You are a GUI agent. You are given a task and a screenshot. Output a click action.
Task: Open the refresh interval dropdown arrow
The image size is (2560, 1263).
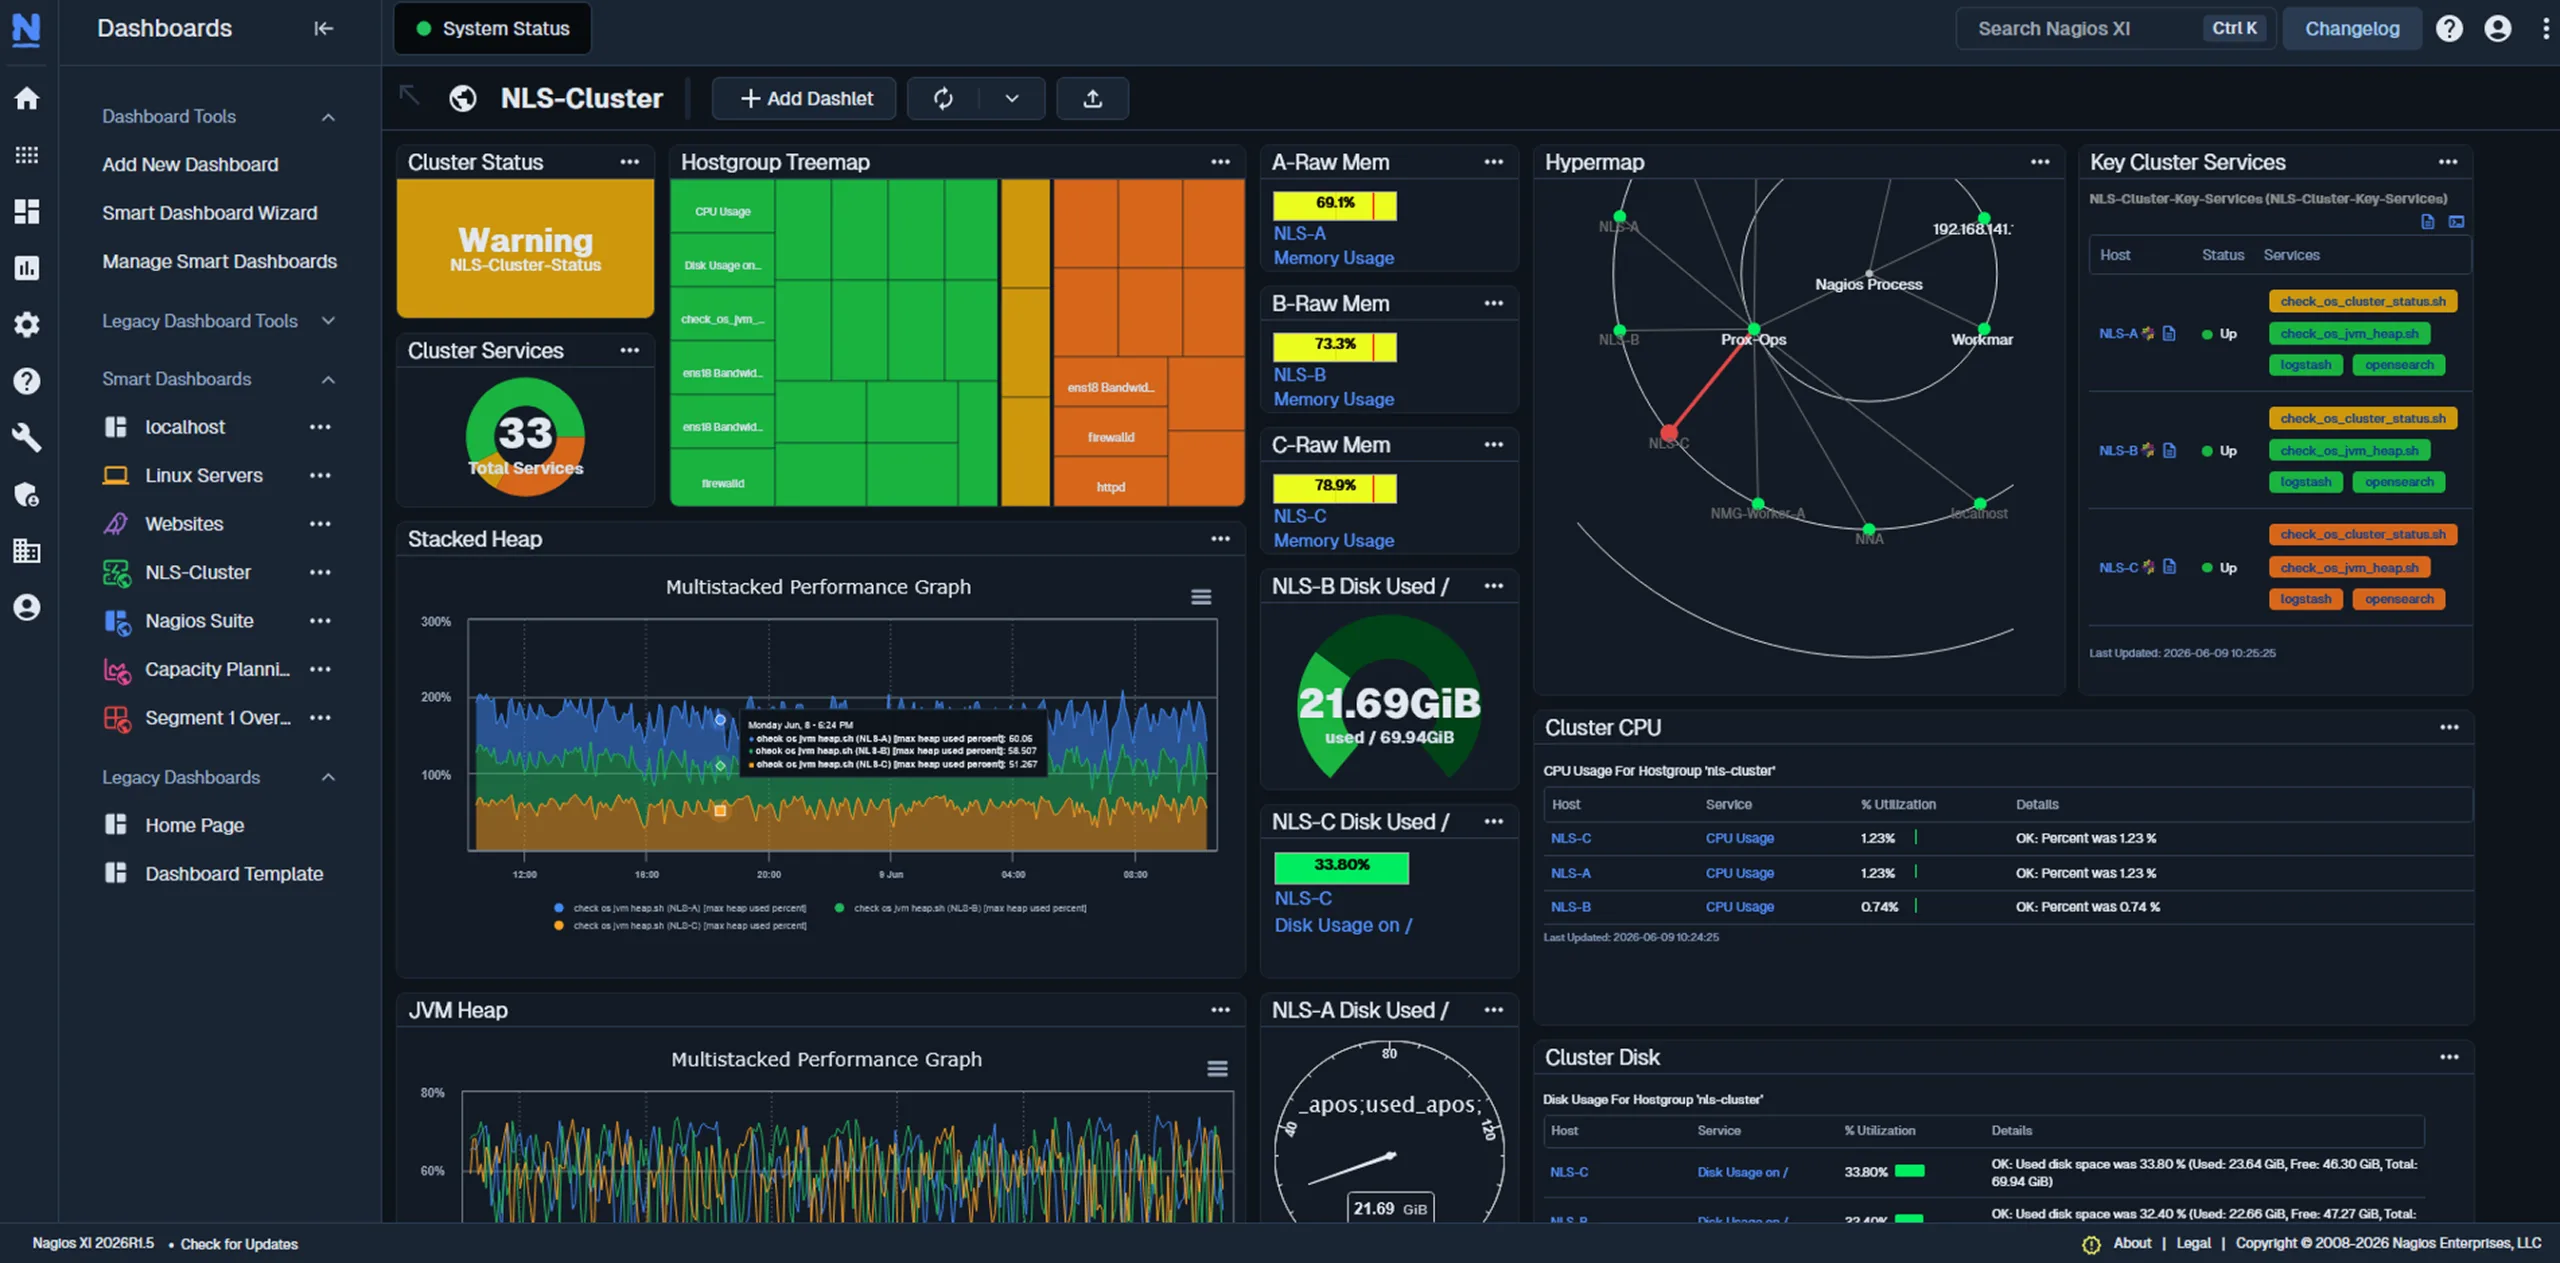coord(1012,98)
